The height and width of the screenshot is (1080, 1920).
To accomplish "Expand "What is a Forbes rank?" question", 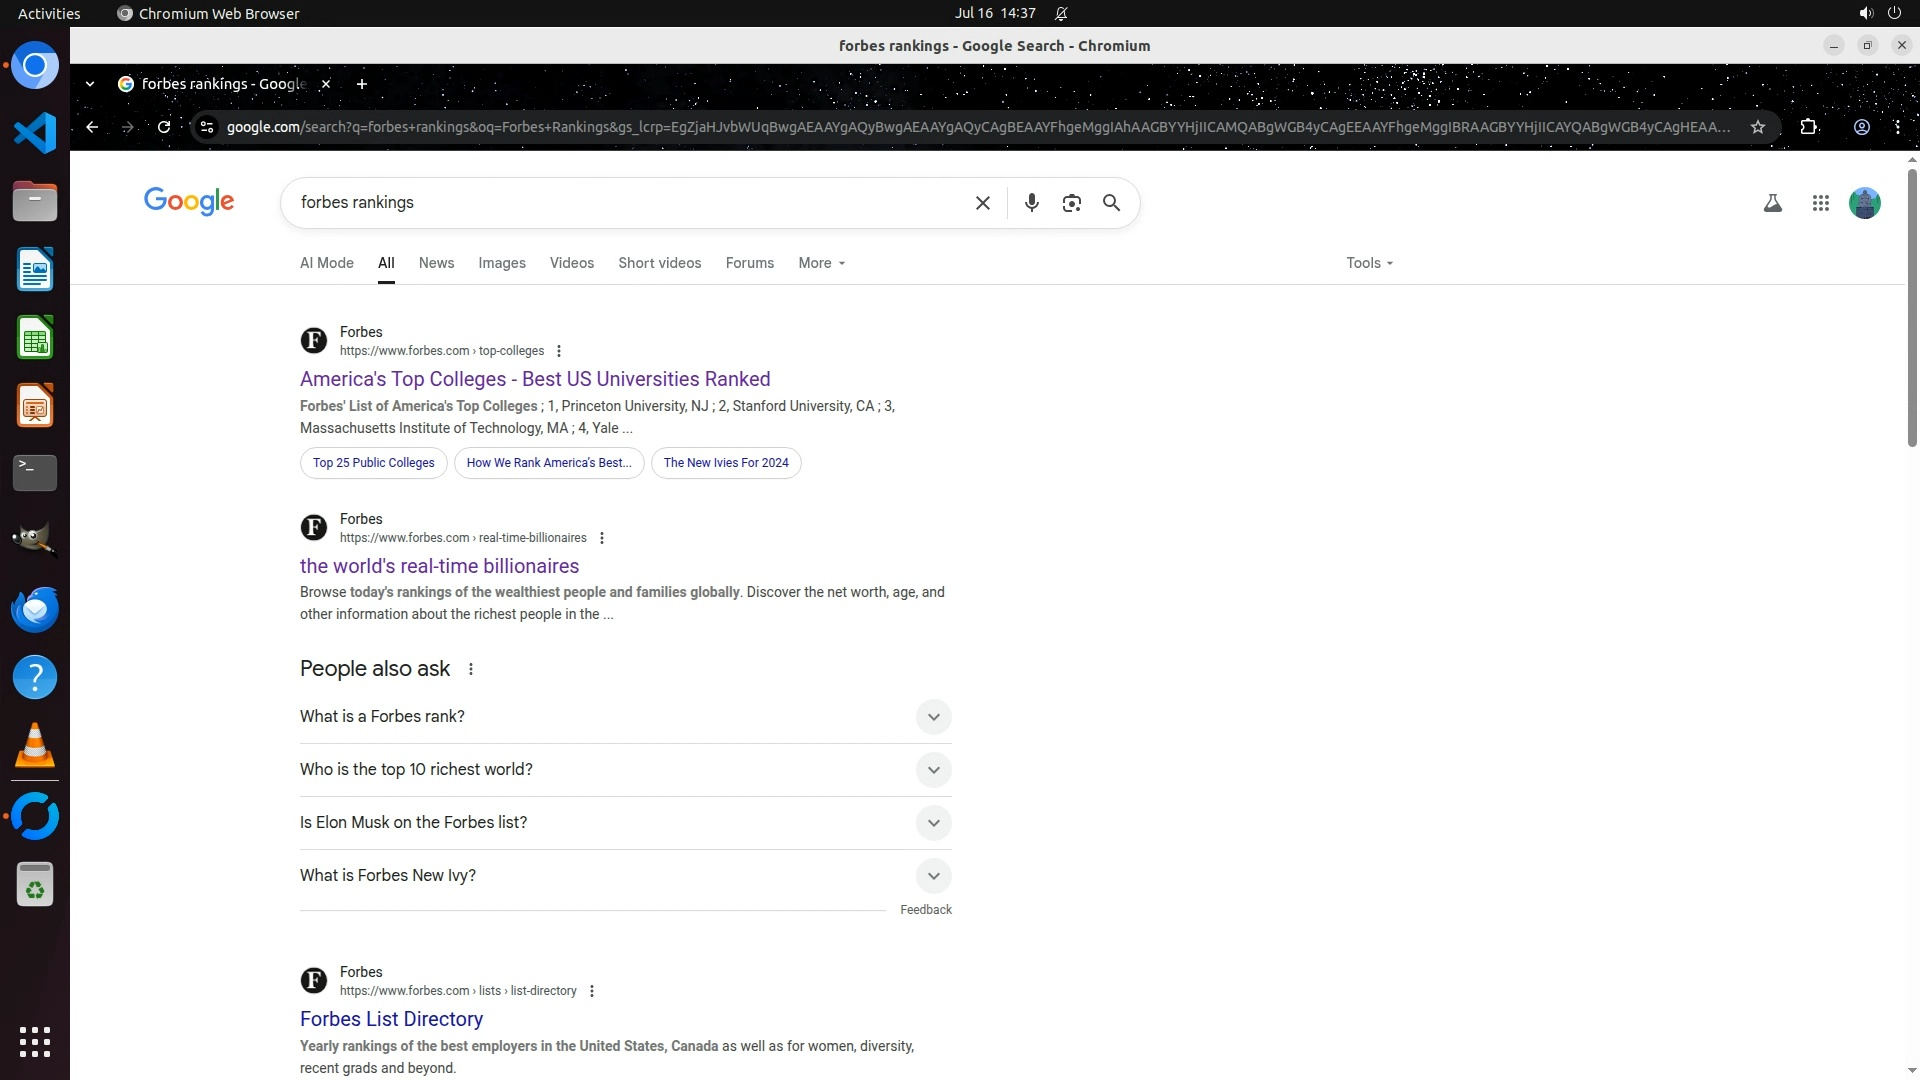I will [x=932, y=717].
